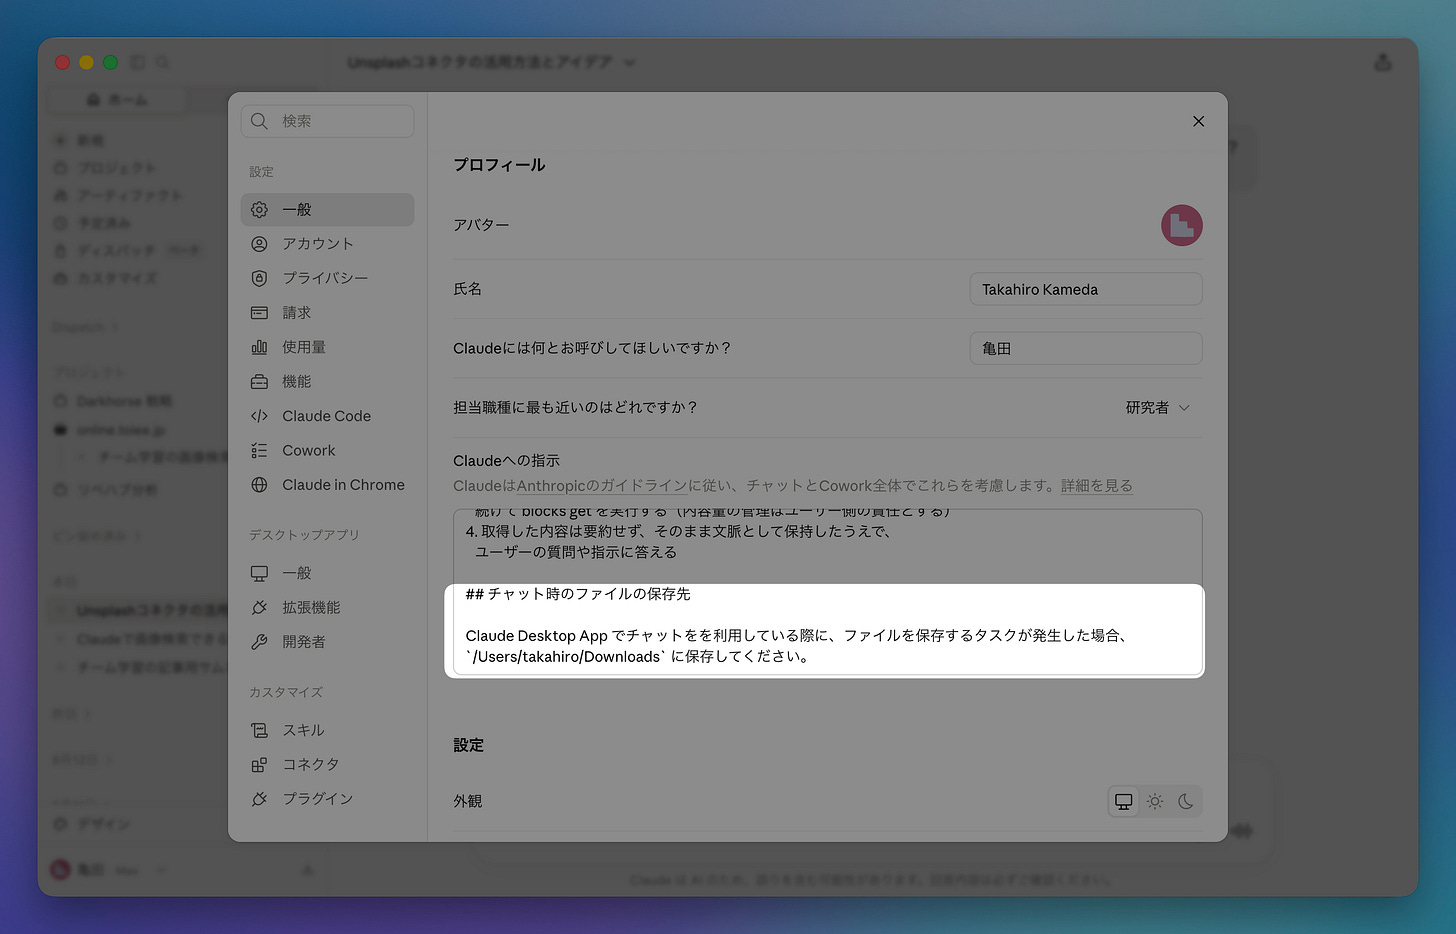The height and width of the screenshot is (934, 1456).
Task: Click the プロフィール heading
Action: (x=499, y=165)
